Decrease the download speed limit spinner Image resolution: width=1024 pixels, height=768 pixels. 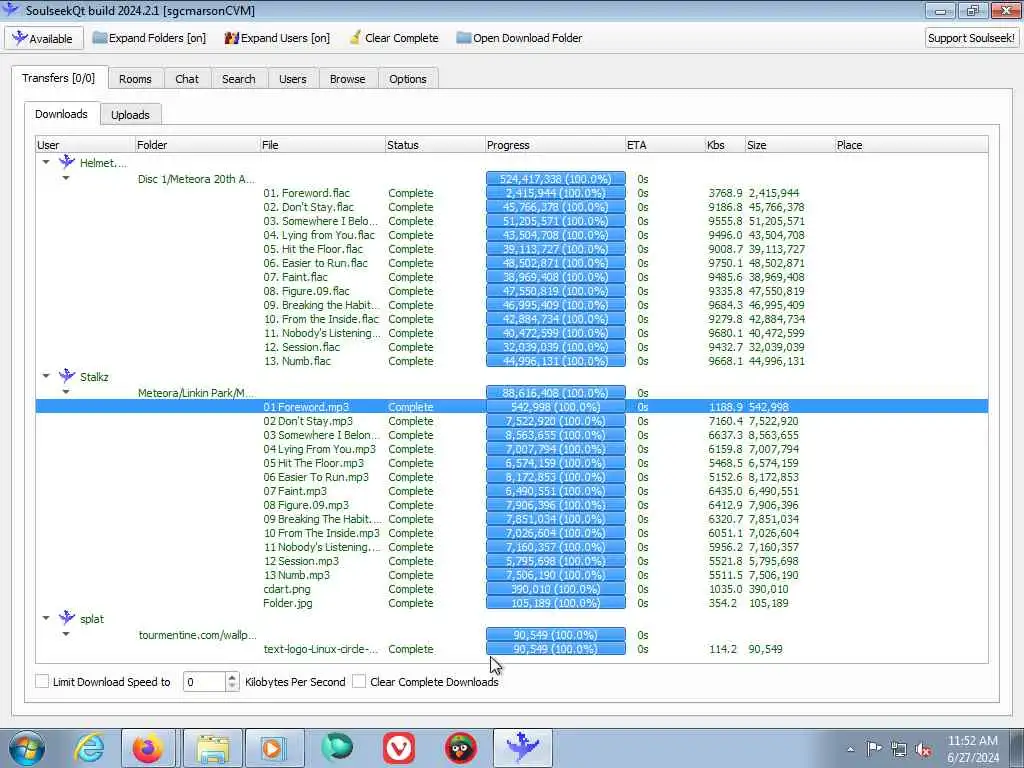coord(232,686)
